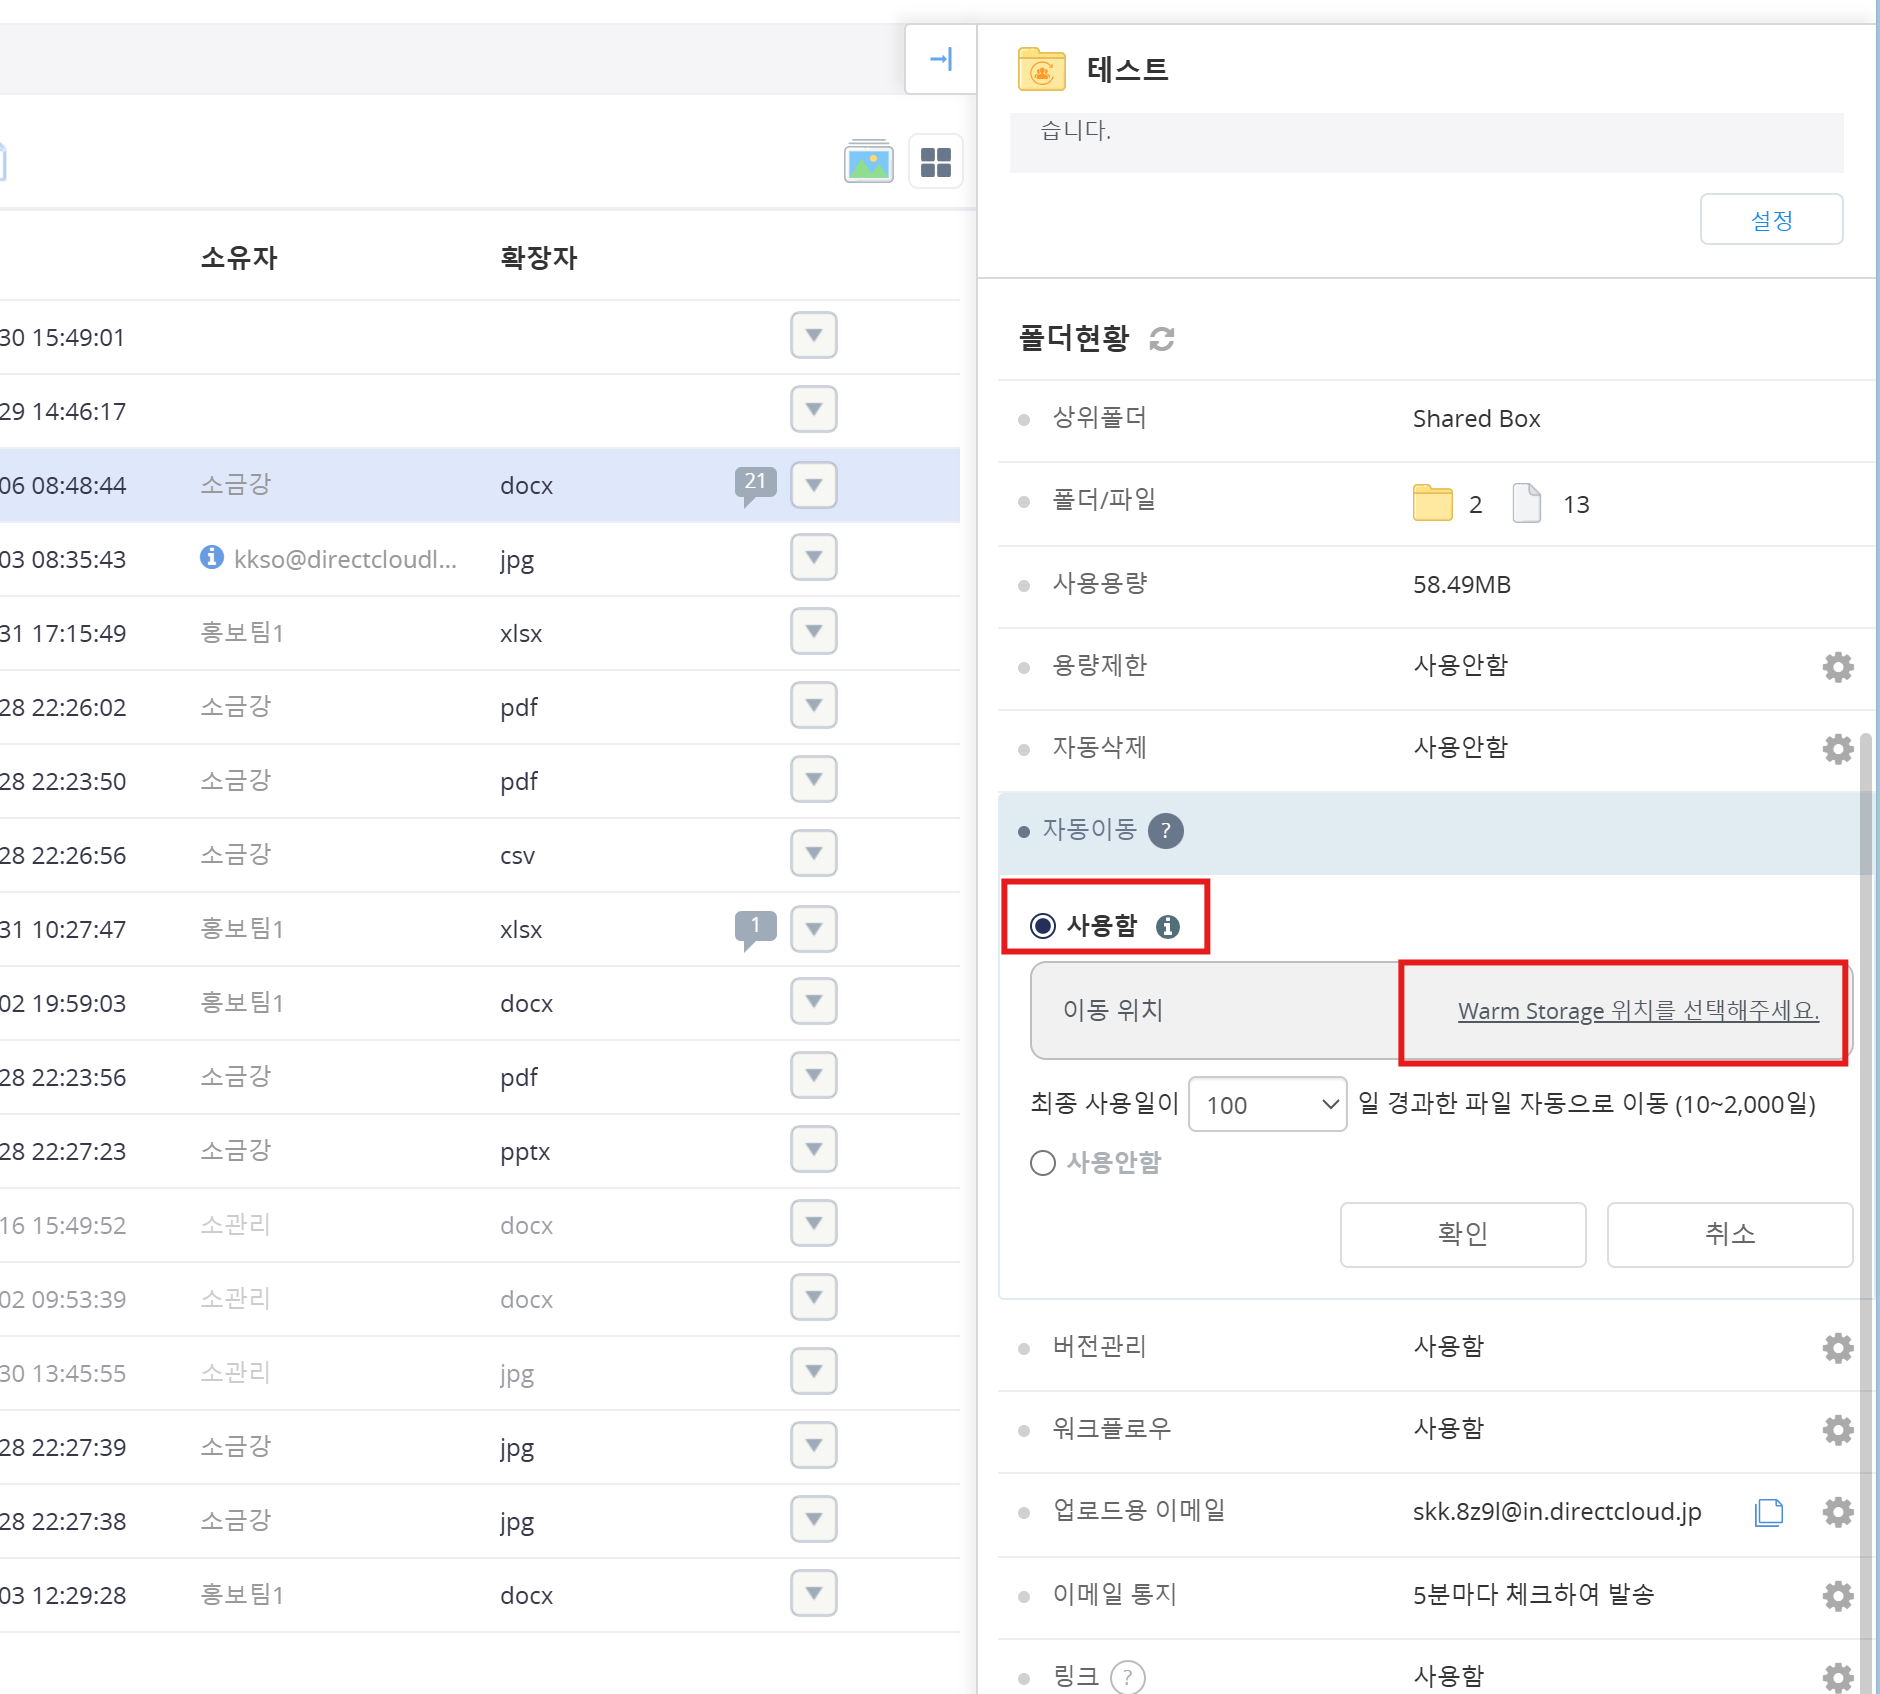Open 자동삭제 settings gear
The image size is (1880, 1694).
pos(1837,749)
